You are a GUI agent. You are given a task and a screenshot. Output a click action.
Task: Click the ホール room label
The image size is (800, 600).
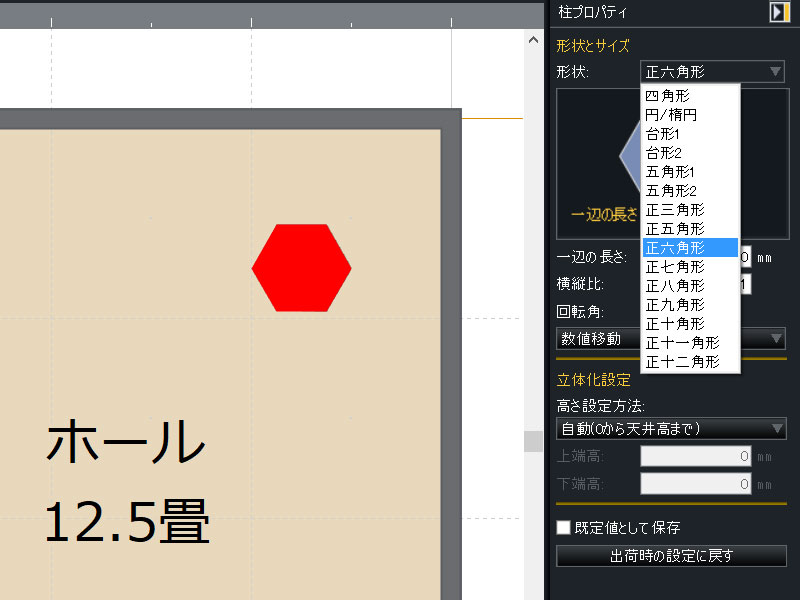coord(125,442)
